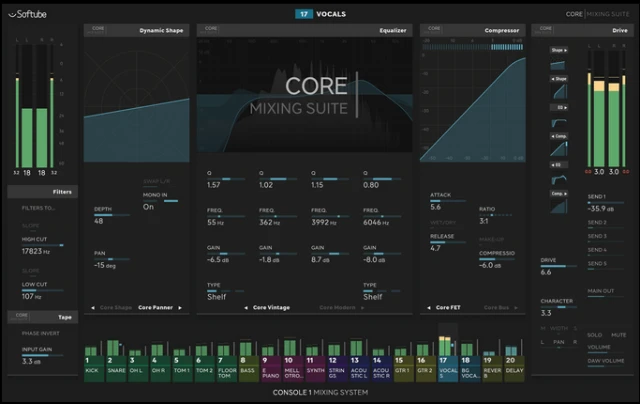This screenshot has height=404, width=640.
Task: Click the EQ curve icon below '◂ EQ'
Action: pyautogui.click(x=559, y=180)
